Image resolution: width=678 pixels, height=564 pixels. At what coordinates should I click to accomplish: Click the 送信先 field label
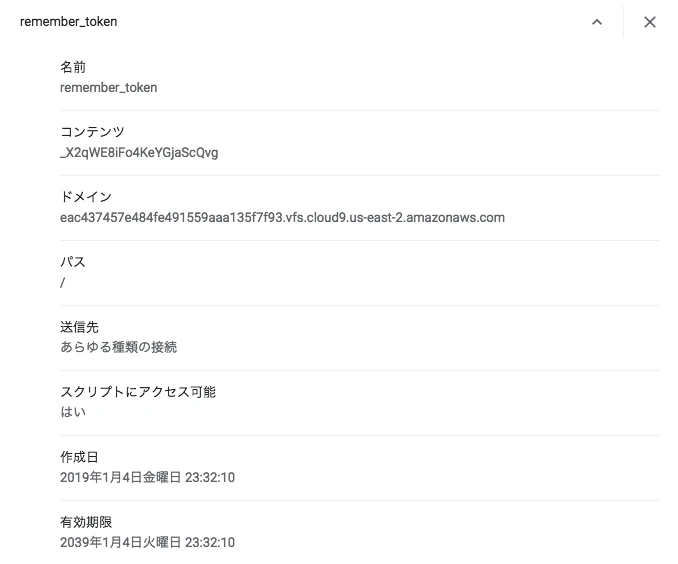tap(79, 327)
